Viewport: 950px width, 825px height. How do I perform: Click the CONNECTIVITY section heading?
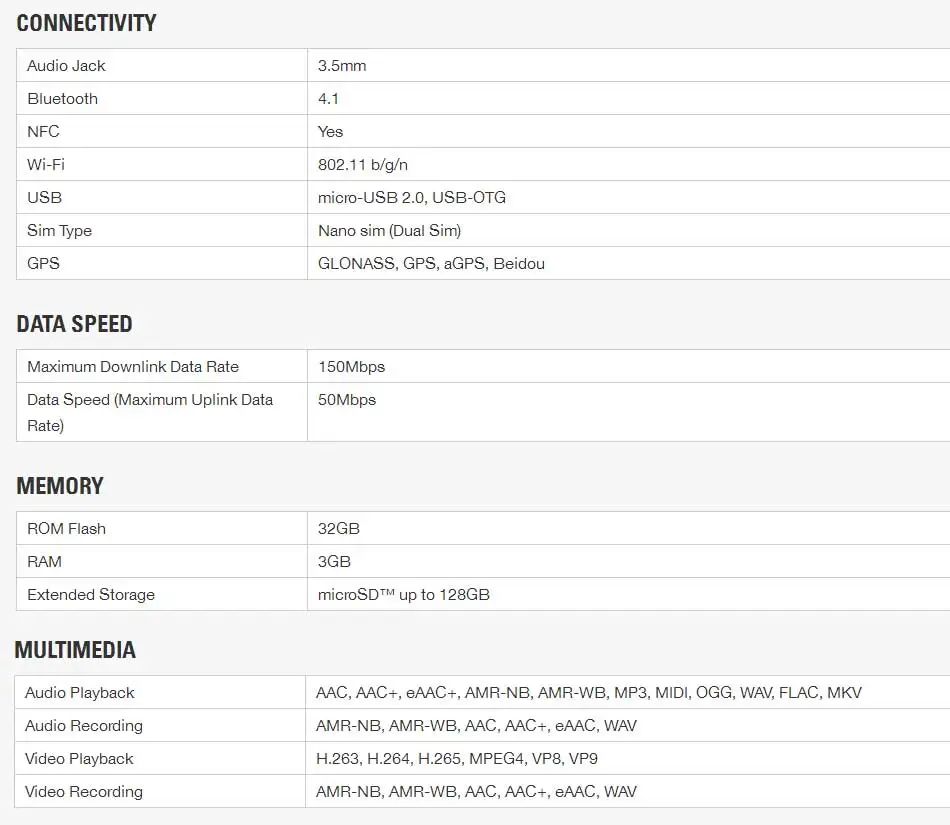[x=86, y=23]
